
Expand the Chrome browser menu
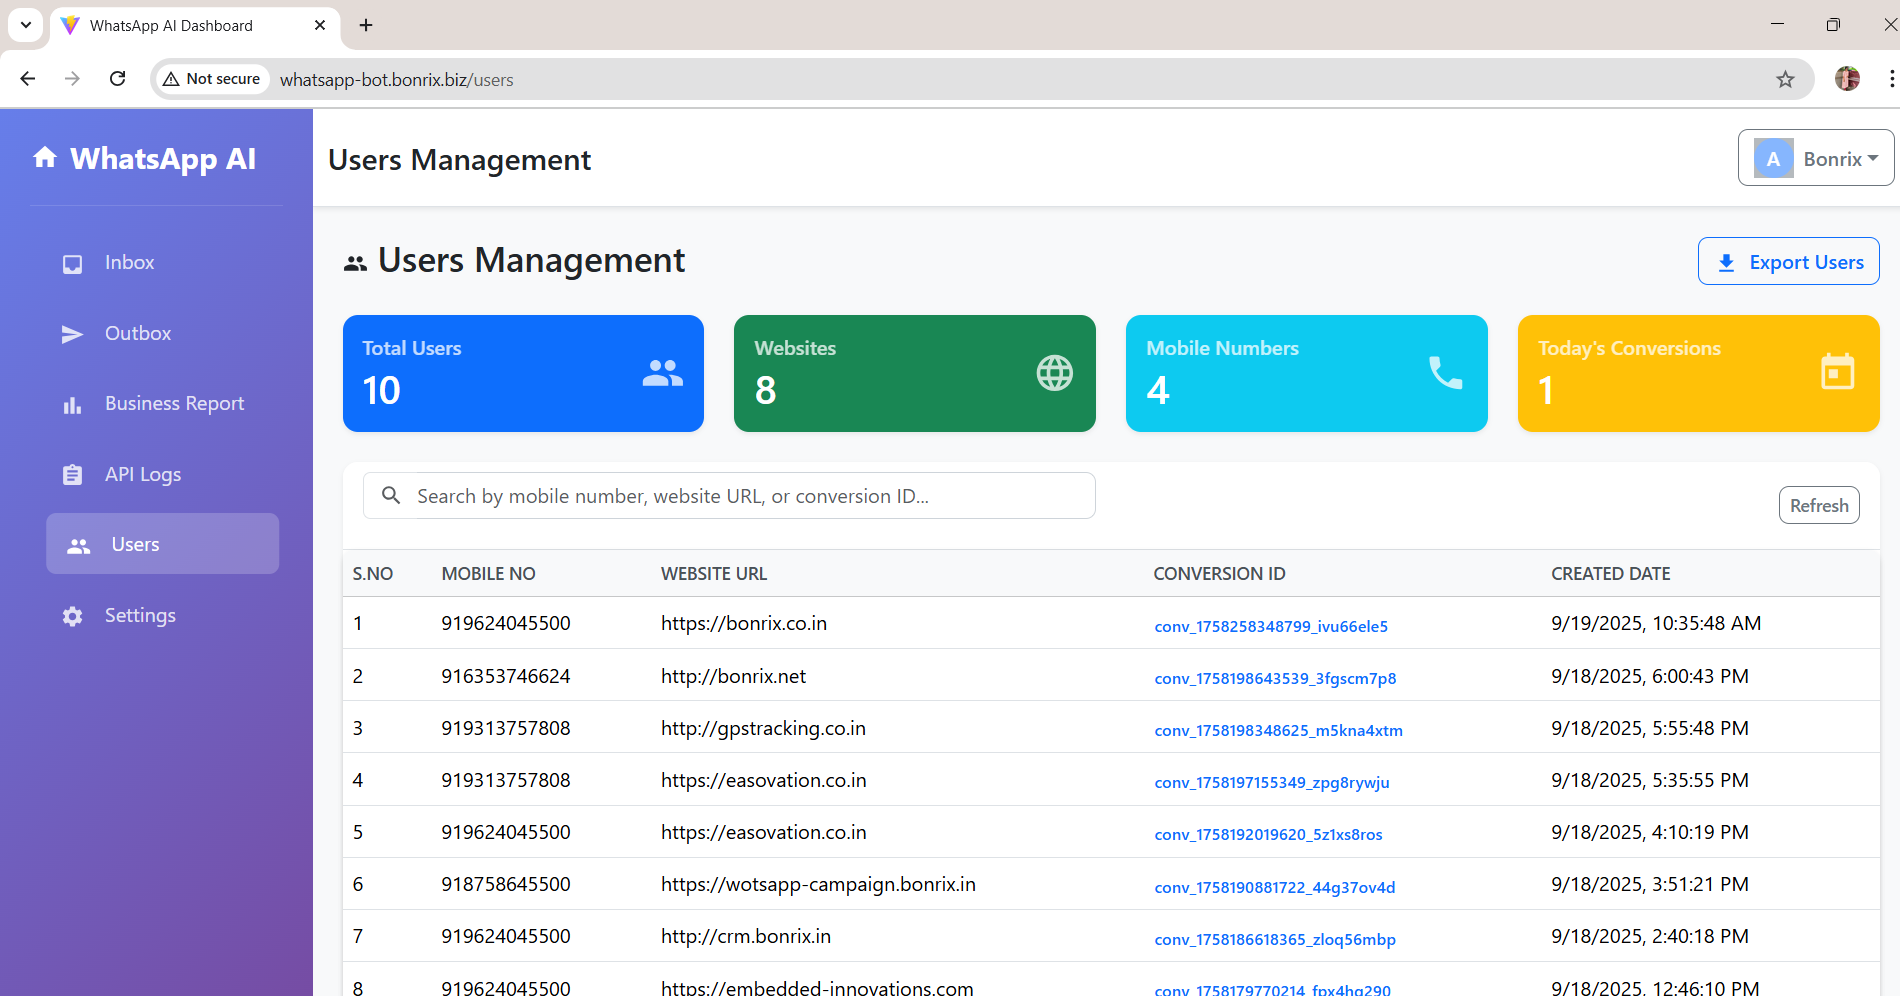click(1892, 79)
